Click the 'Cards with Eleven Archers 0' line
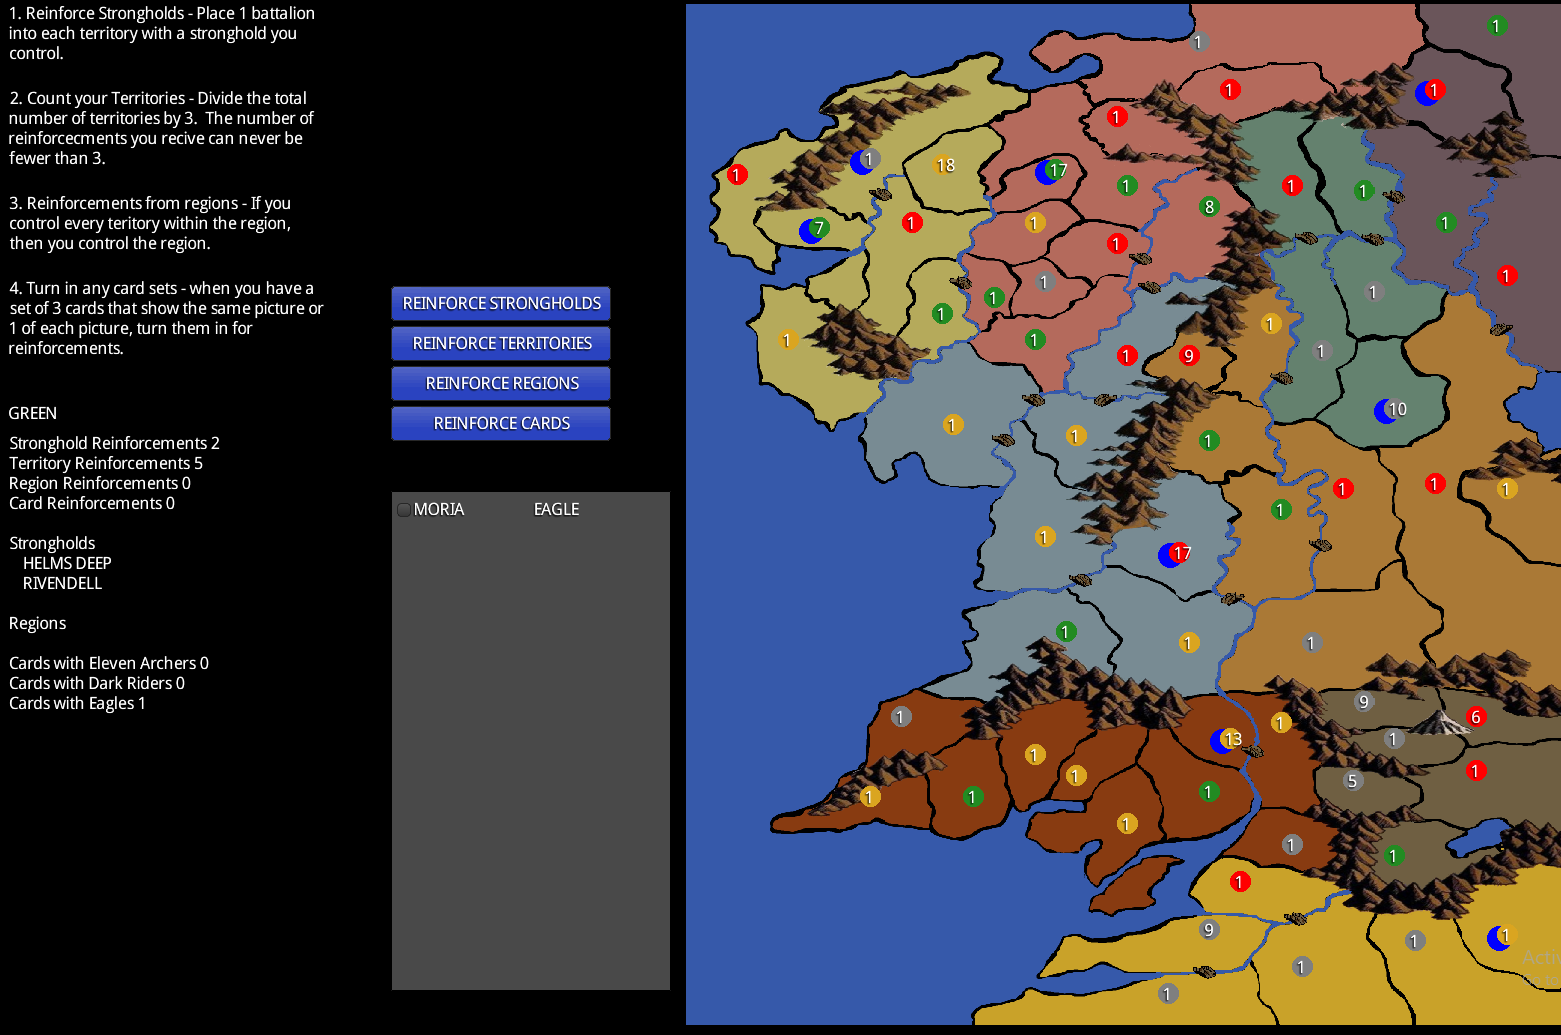1561x1035 pixels. [x=109, y=663]
